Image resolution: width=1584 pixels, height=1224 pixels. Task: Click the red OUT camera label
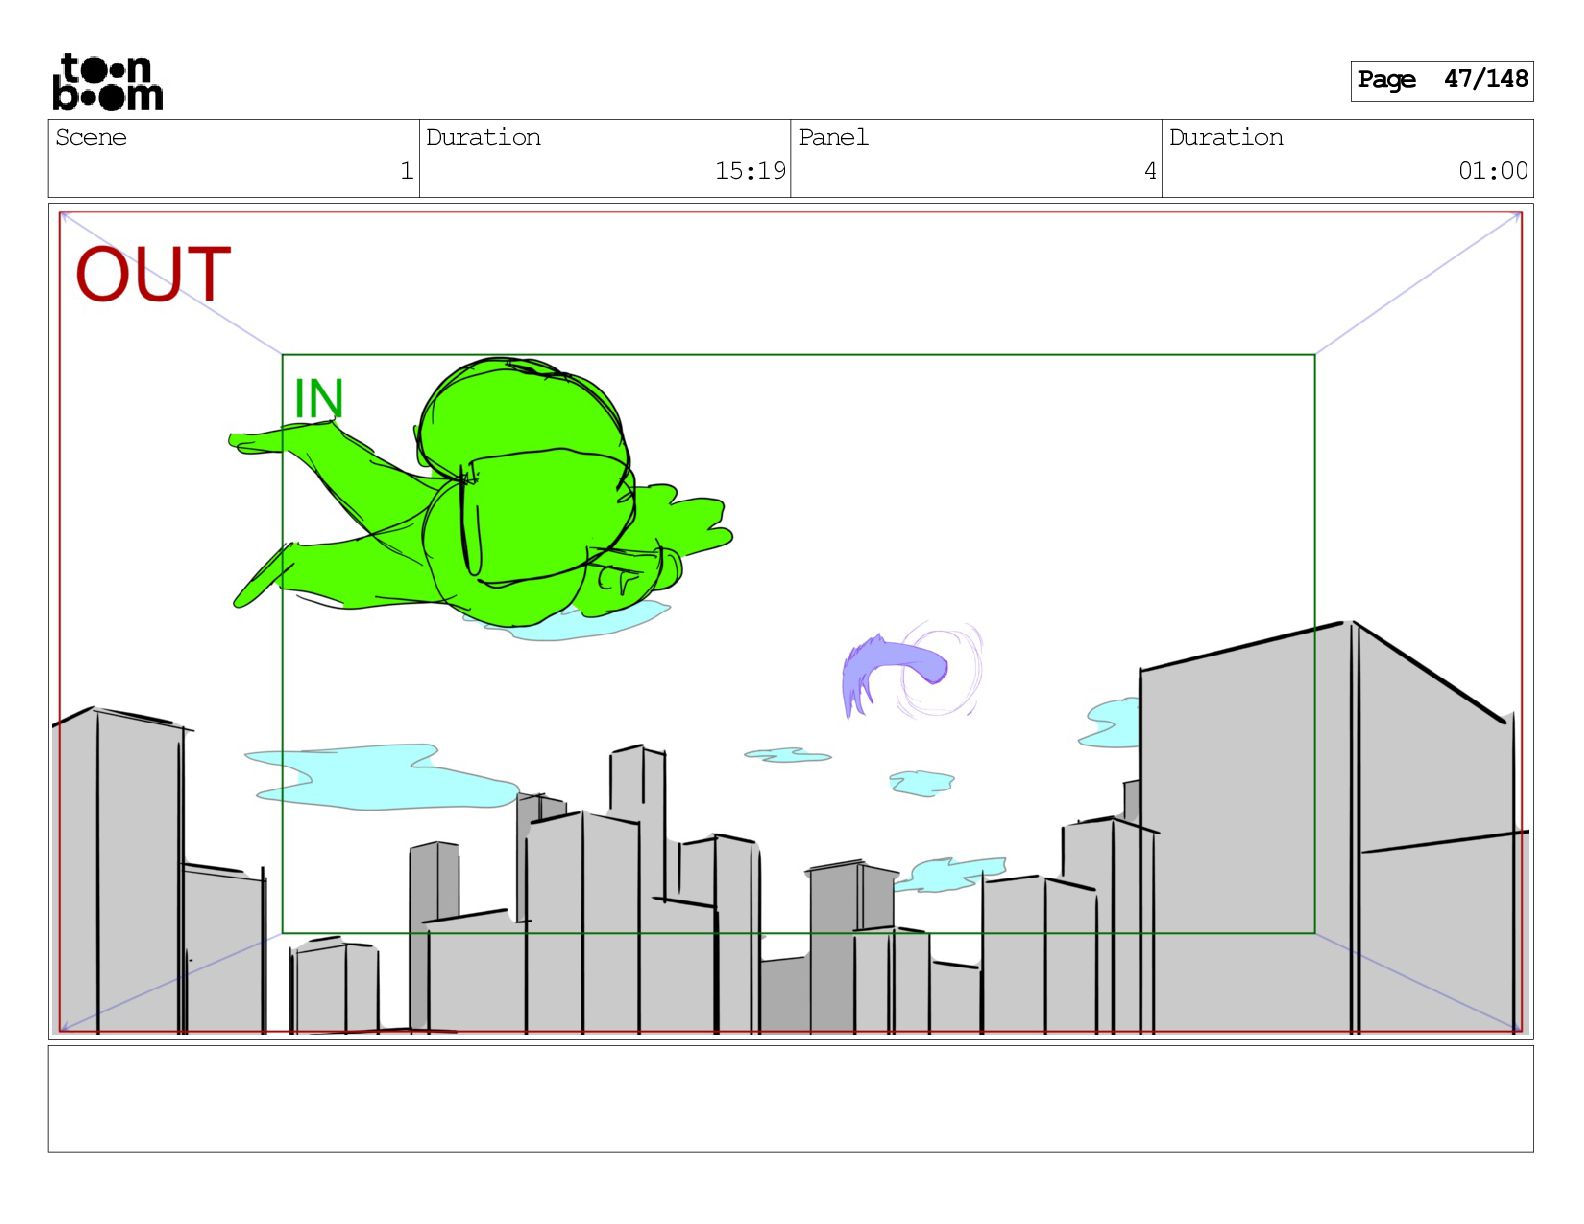click(153, 274)
